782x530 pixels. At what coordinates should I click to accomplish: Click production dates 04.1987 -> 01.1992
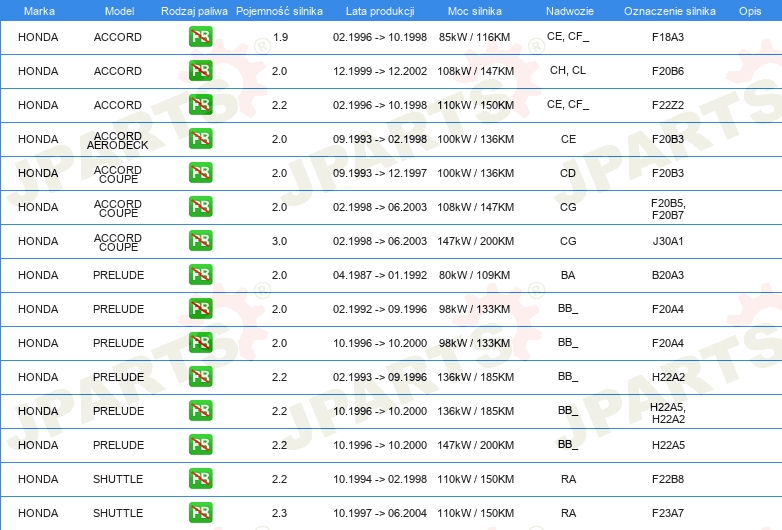[x=380, y=275]
